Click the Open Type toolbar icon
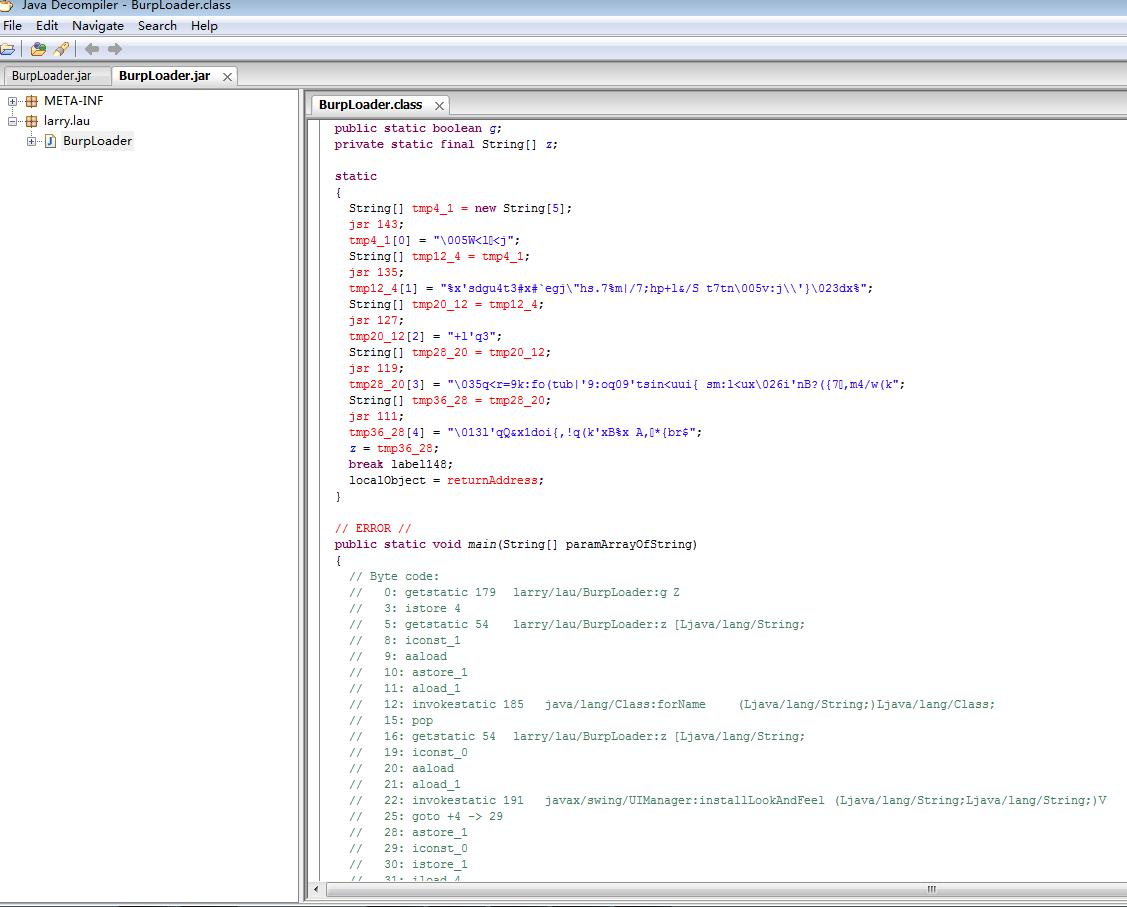This screenshot has height=907, width=1127. 38,49
